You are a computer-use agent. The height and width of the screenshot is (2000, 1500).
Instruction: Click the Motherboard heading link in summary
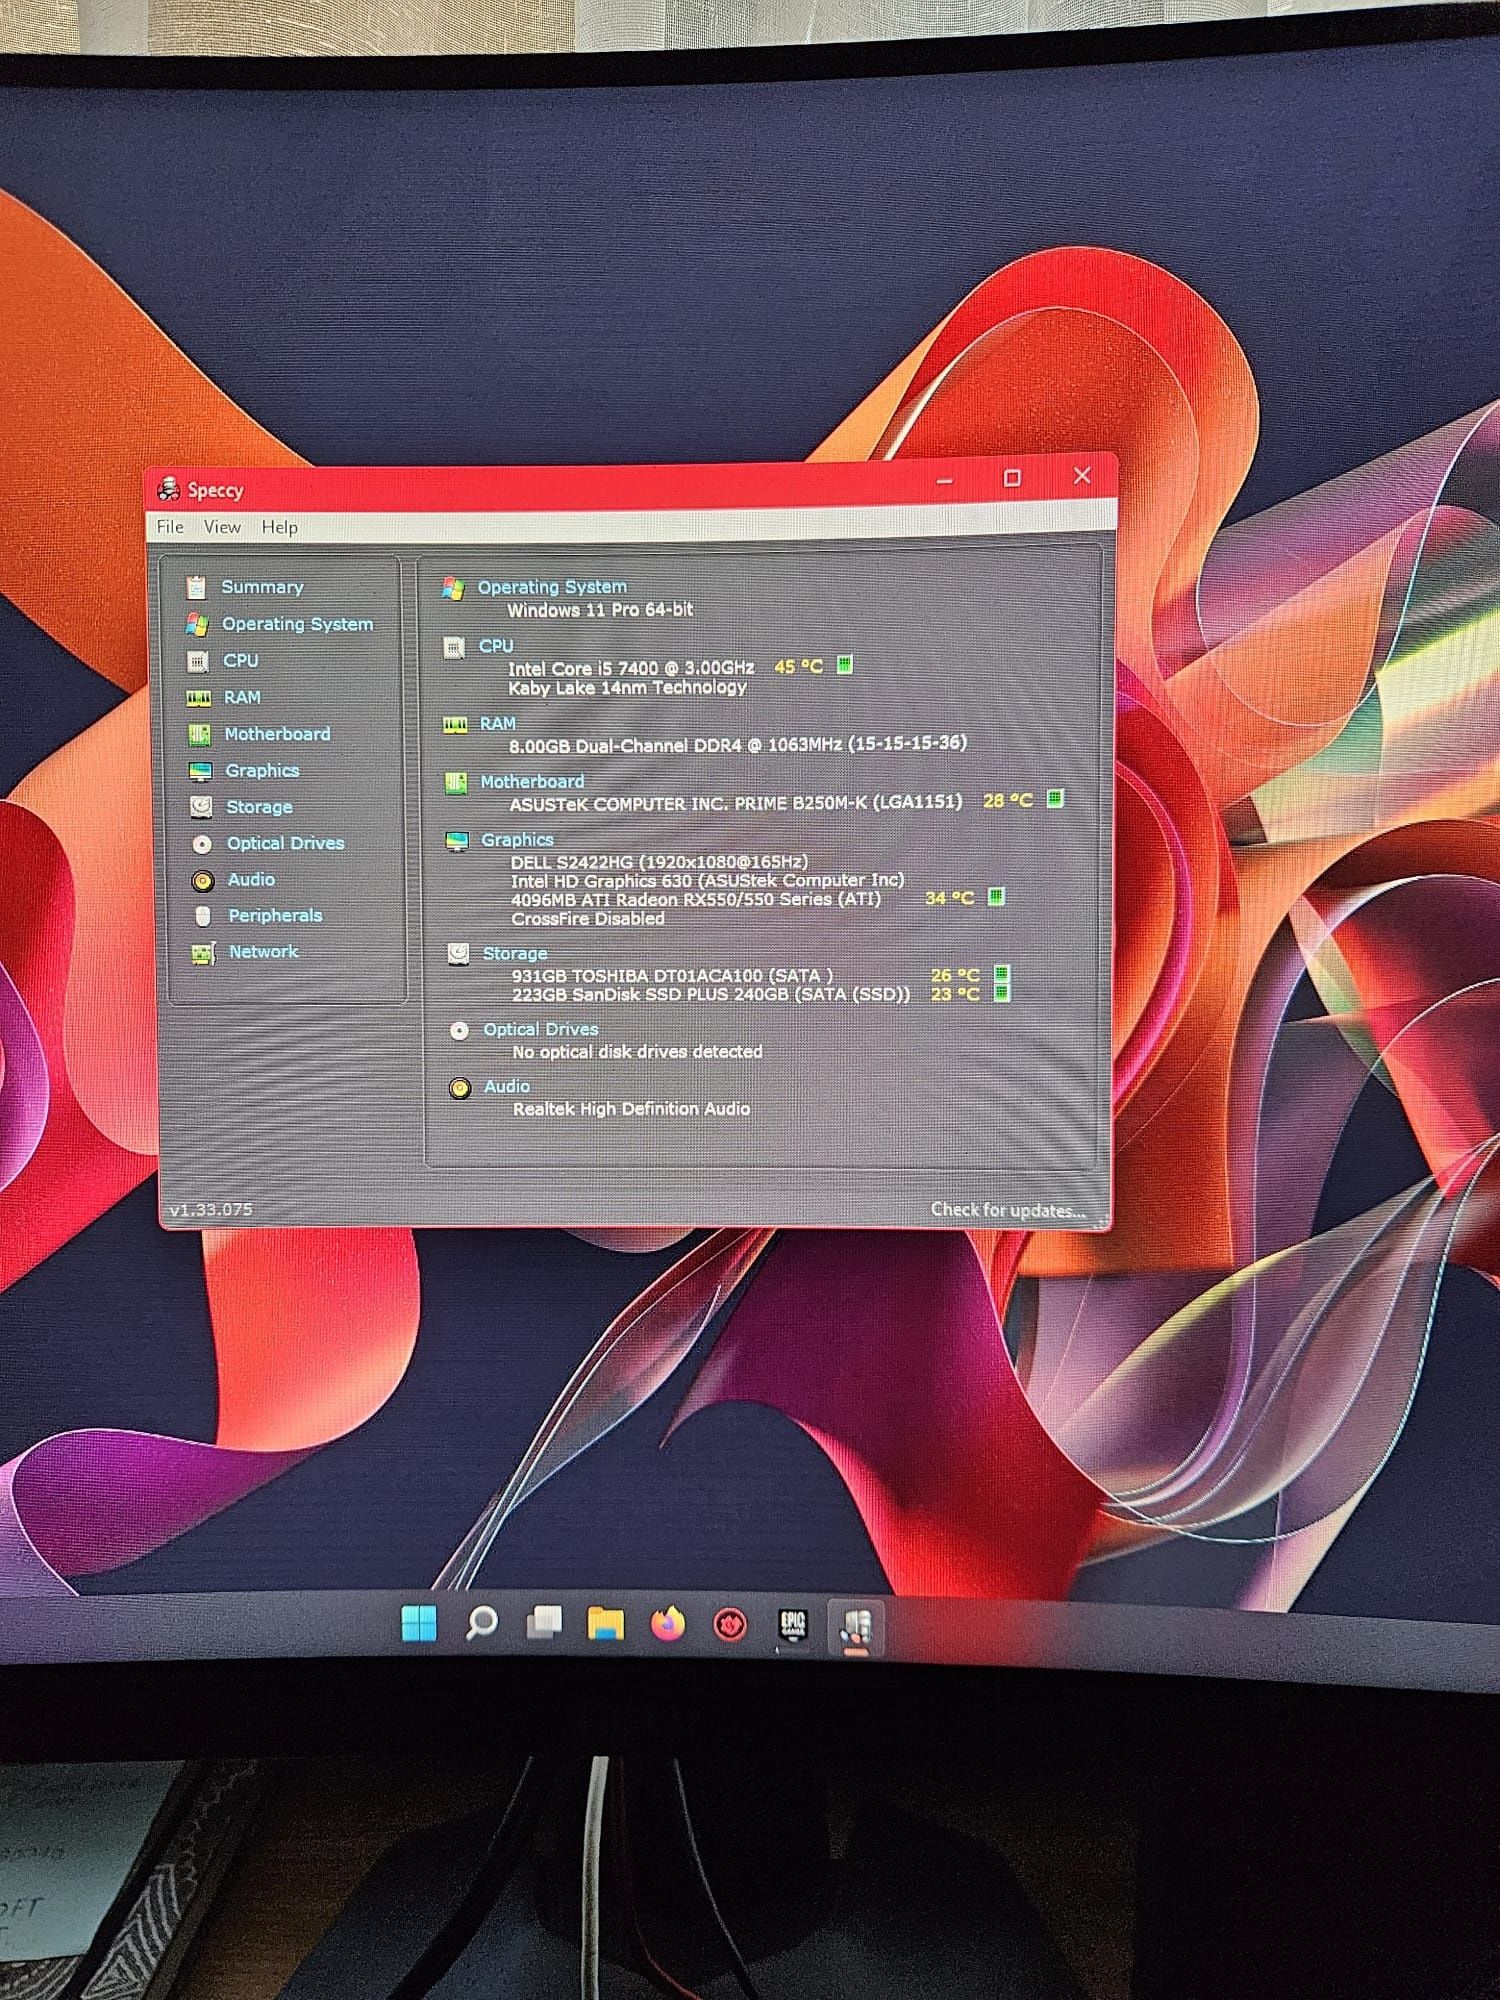[532, 782]
